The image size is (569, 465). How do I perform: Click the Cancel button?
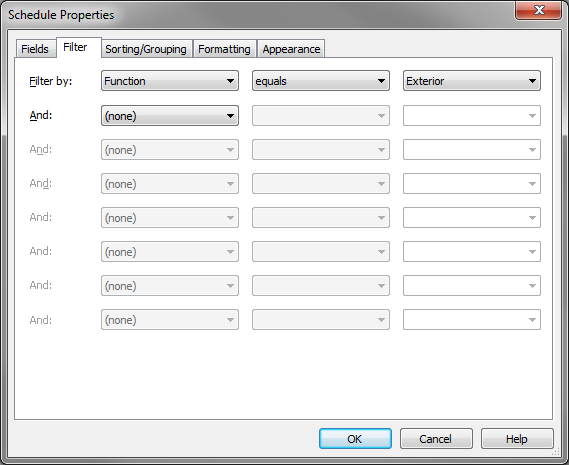(x=436, y=439)
